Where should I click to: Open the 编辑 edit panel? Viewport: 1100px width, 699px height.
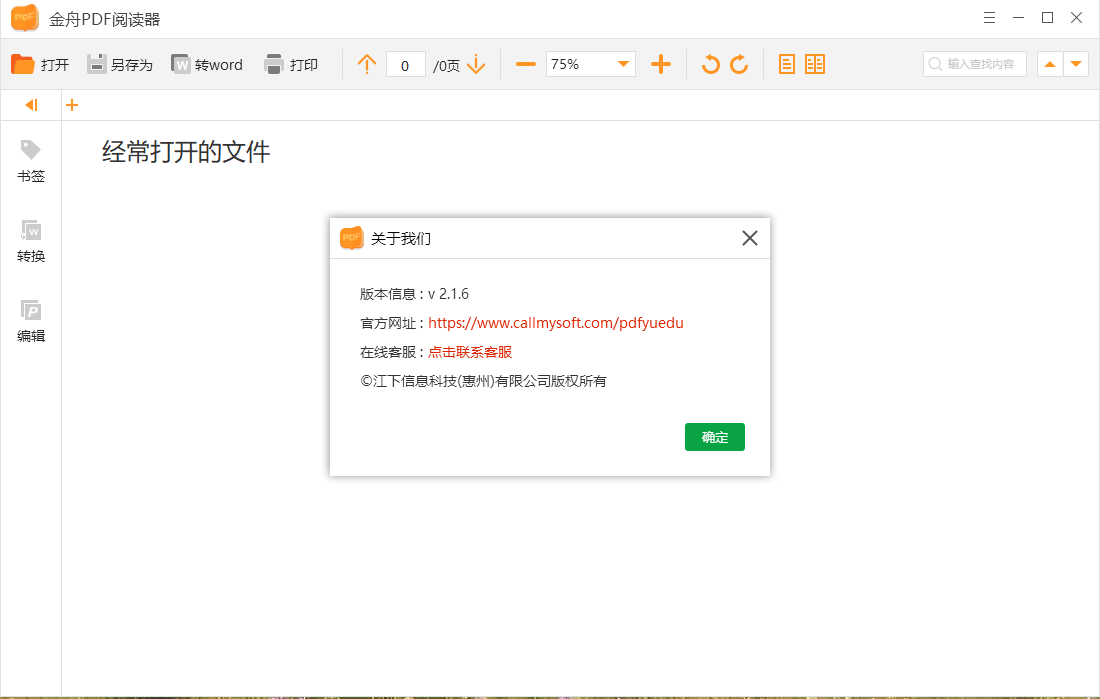[31, 321]
